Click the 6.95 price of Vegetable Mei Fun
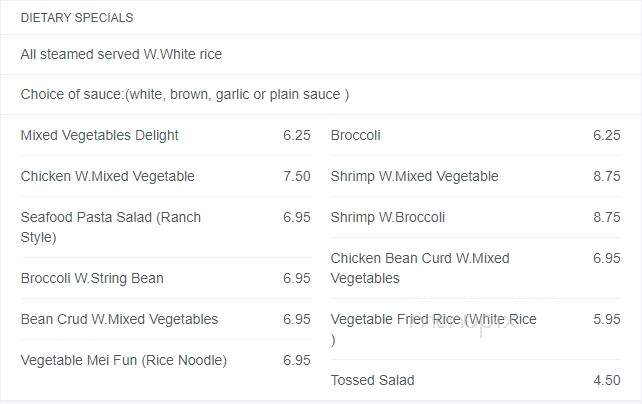 pos(297,360)
